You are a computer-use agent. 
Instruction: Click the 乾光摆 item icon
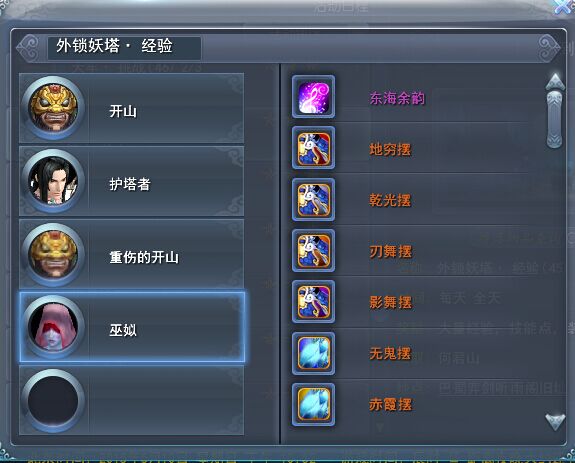click(314, 199)
